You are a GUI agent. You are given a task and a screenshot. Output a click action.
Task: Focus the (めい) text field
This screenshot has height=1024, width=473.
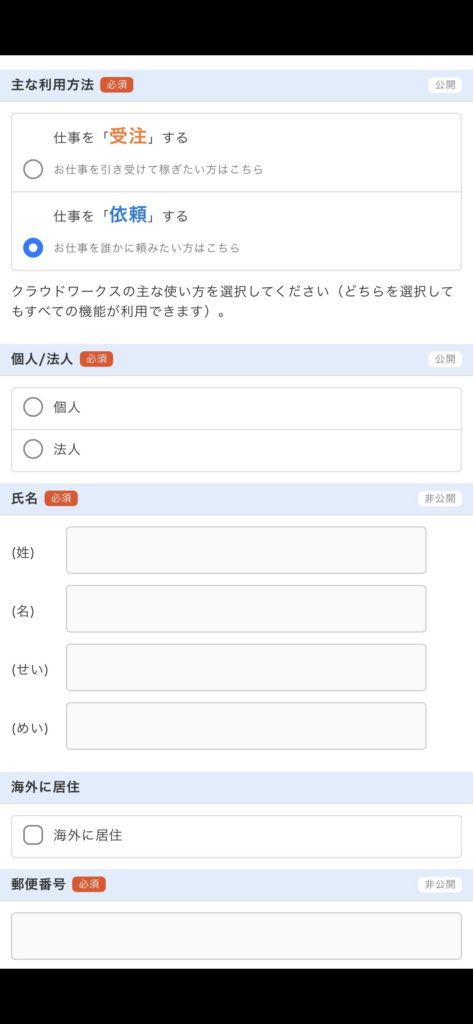[x=246, y=726]
